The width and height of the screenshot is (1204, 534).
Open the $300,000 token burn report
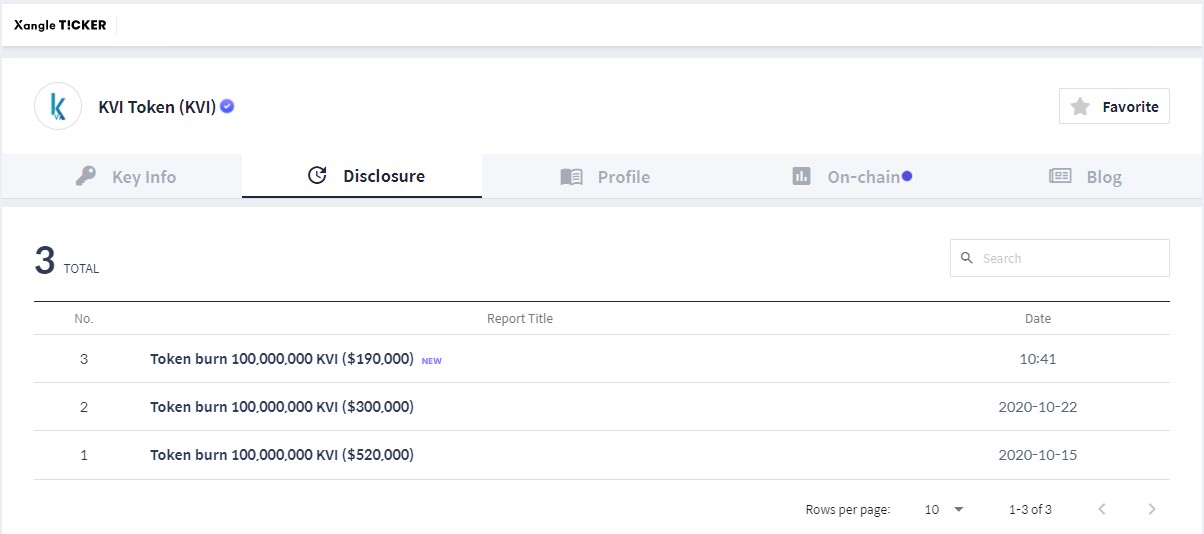(282, 406)
